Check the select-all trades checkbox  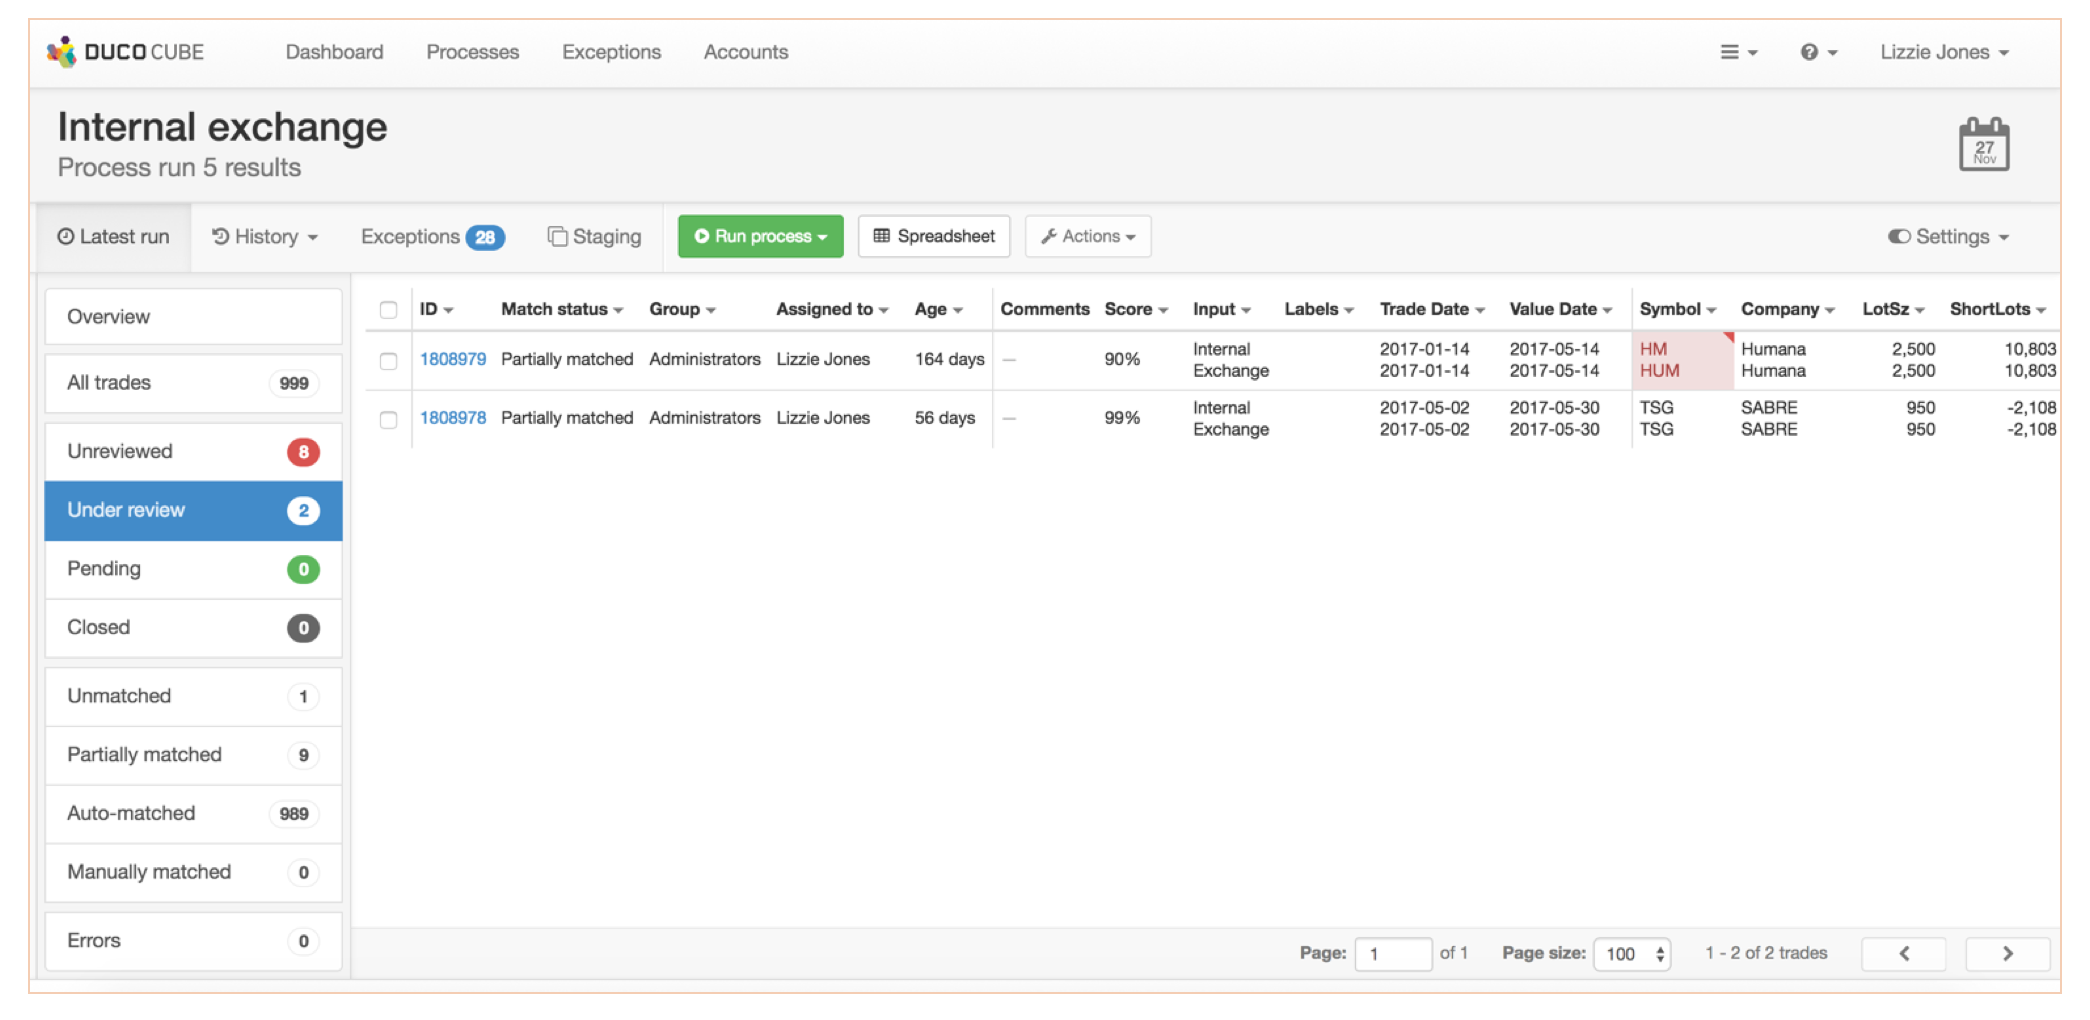388,310
